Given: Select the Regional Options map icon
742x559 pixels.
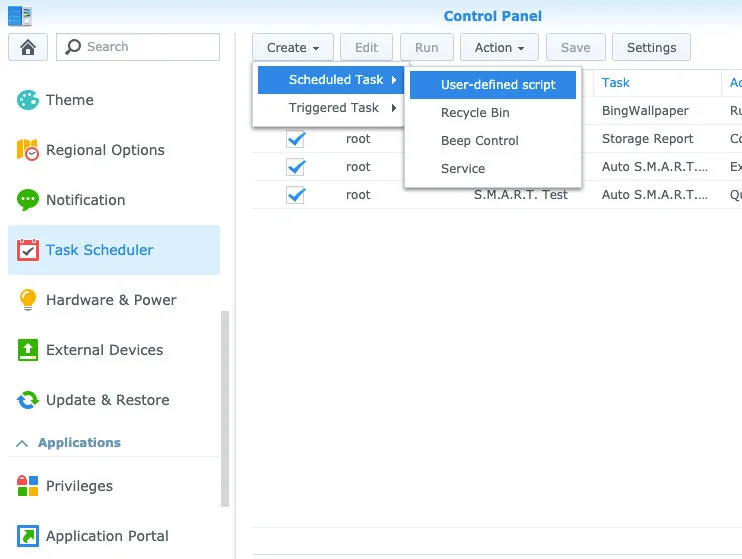Looking at the screenshot, I should click(x=28, y=150).
